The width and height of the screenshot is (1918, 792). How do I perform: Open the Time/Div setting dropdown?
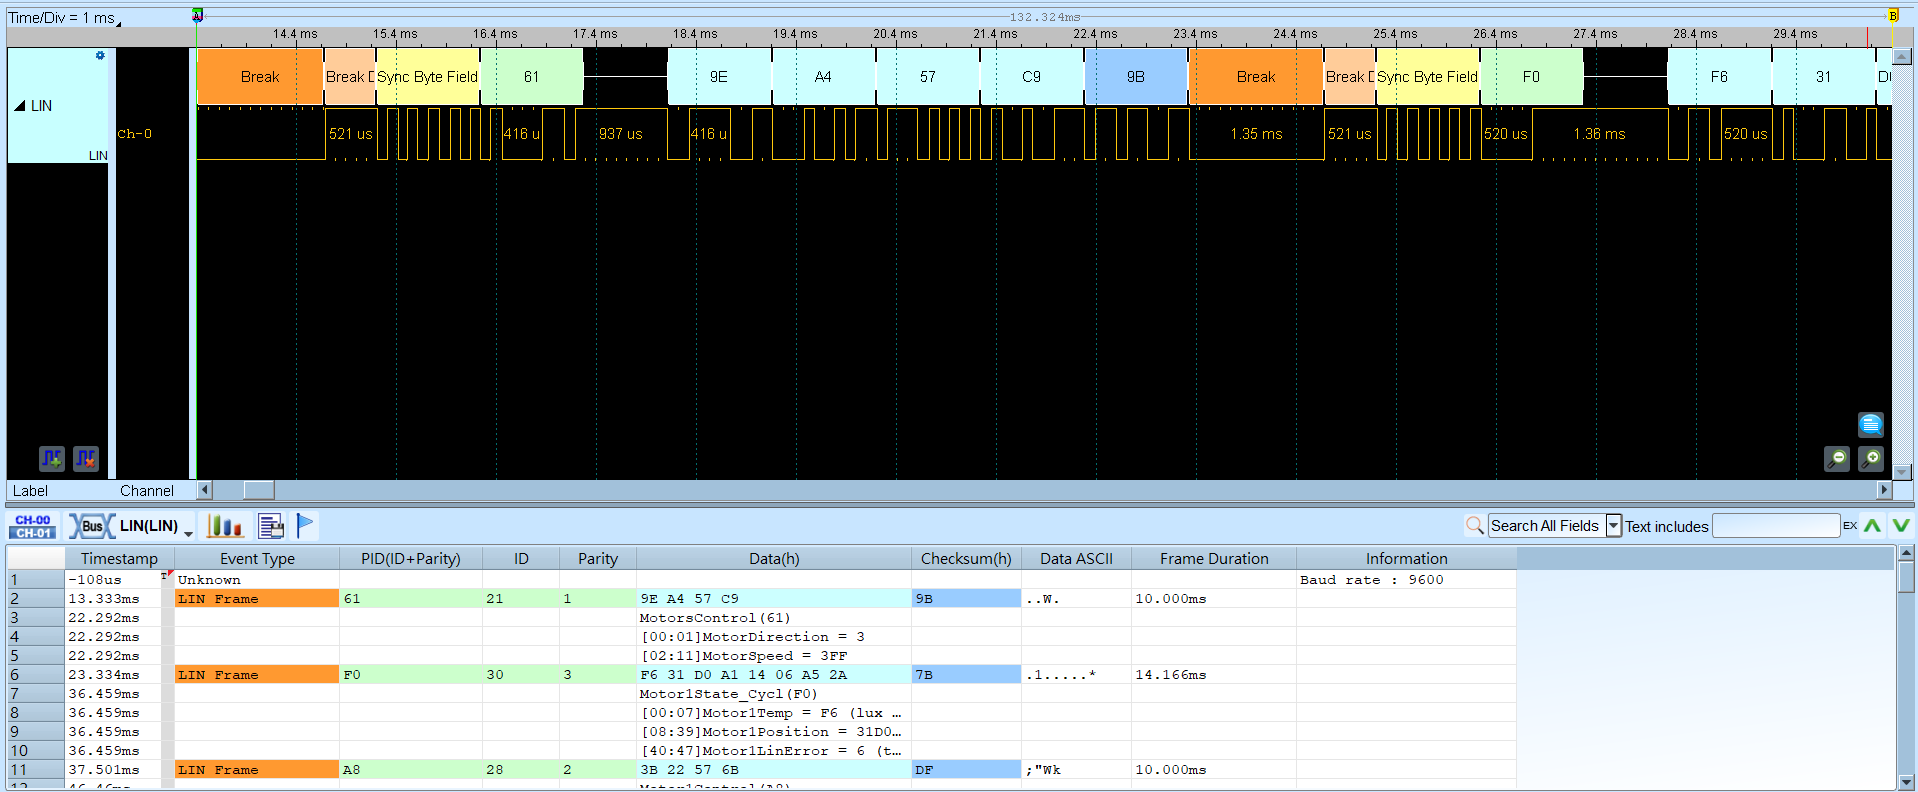point(64,18)
